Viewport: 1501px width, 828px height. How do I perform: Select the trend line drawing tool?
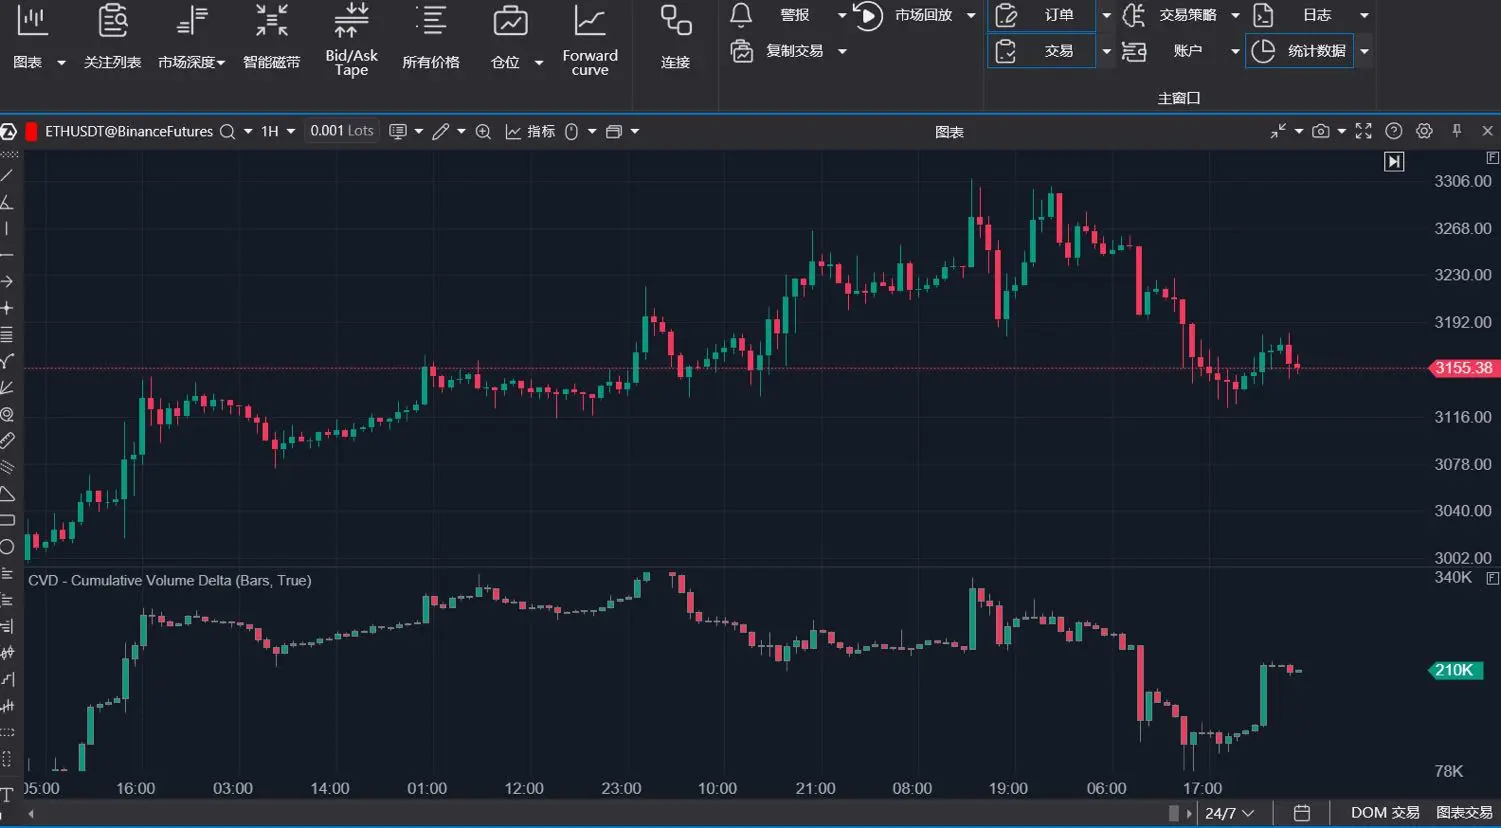pyautogui.click(x=7, y=176)
